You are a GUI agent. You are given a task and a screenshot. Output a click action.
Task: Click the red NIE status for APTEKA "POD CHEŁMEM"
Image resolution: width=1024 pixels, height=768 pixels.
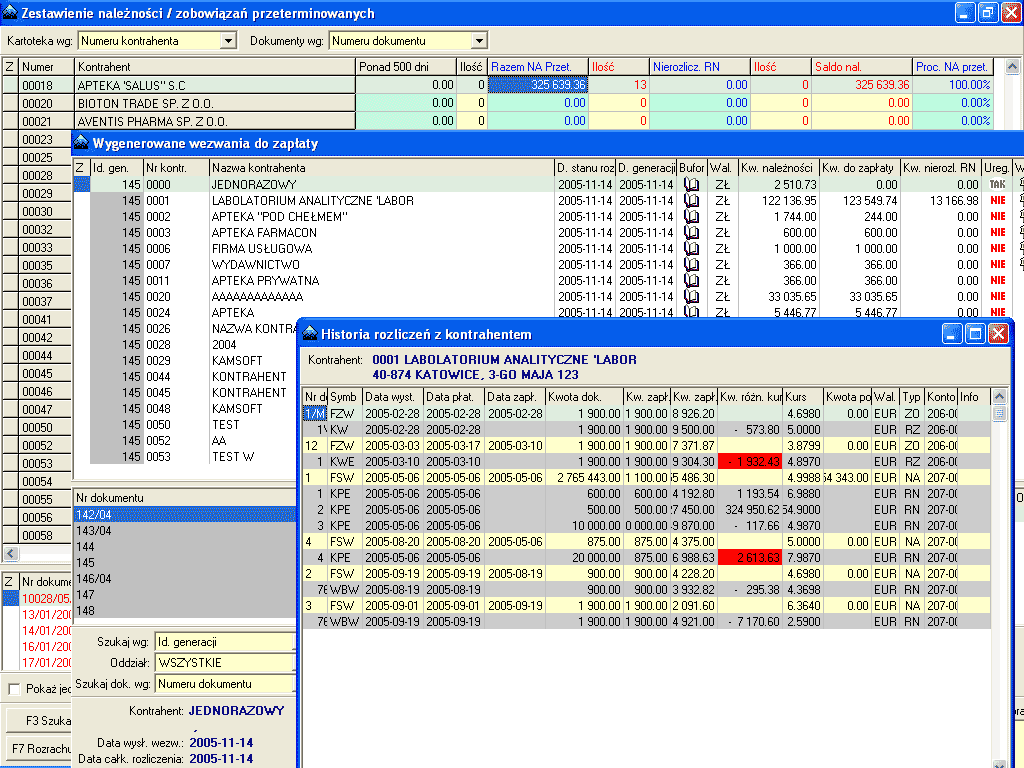(997, 217)
